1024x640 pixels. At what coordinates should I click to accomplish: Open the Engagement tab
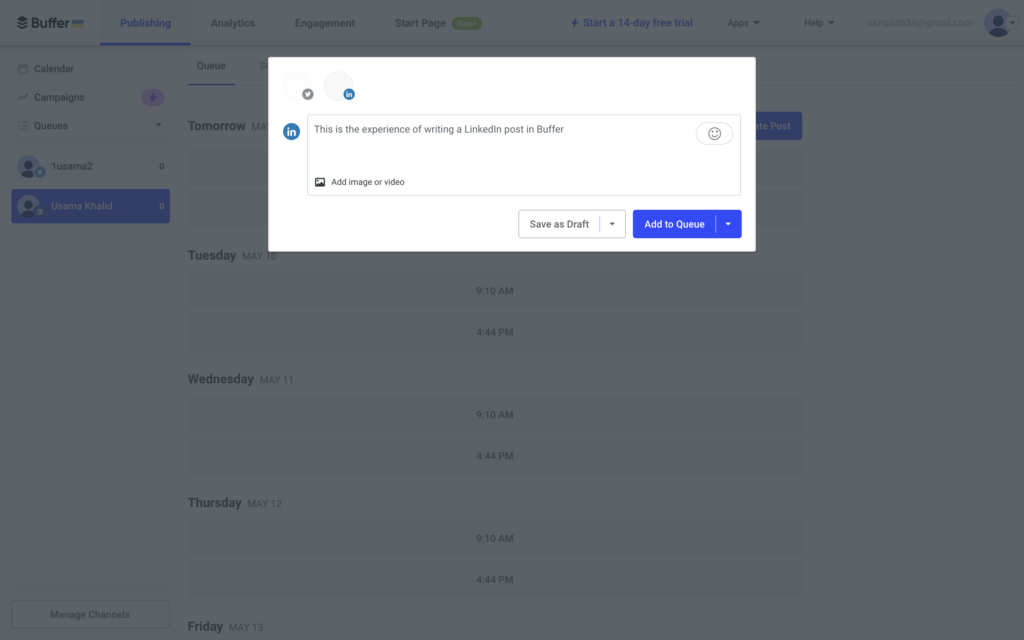[324, 23]
